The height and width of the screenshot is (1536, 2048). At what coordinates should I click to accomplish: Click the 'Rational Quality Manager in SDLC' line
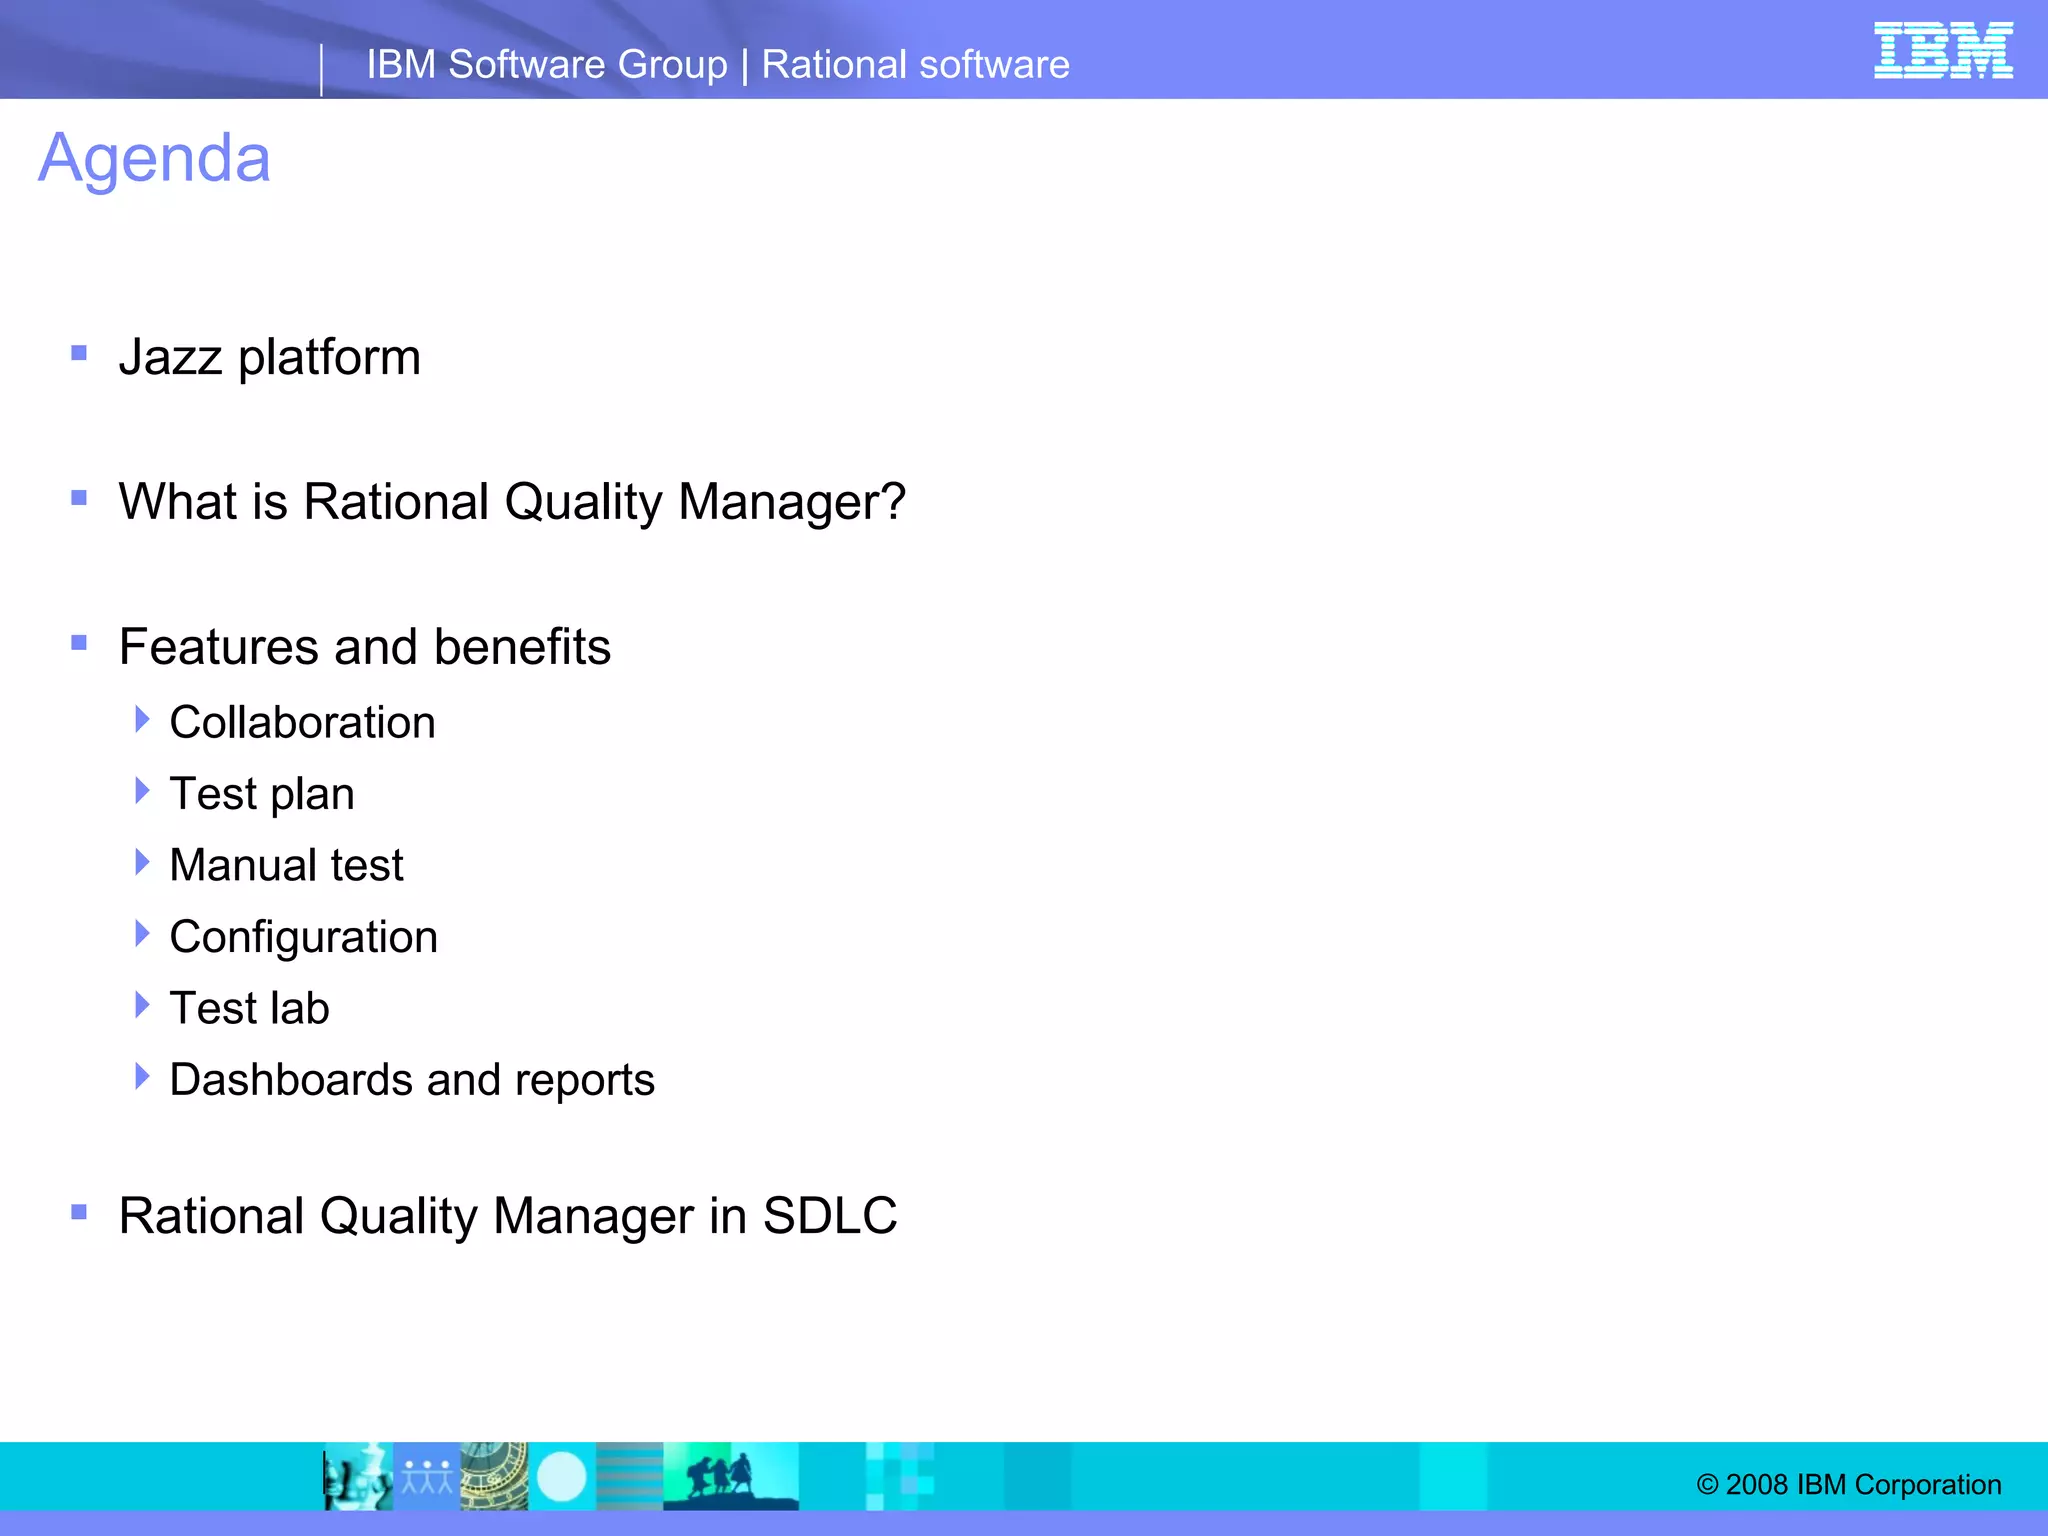(508, 1216)
